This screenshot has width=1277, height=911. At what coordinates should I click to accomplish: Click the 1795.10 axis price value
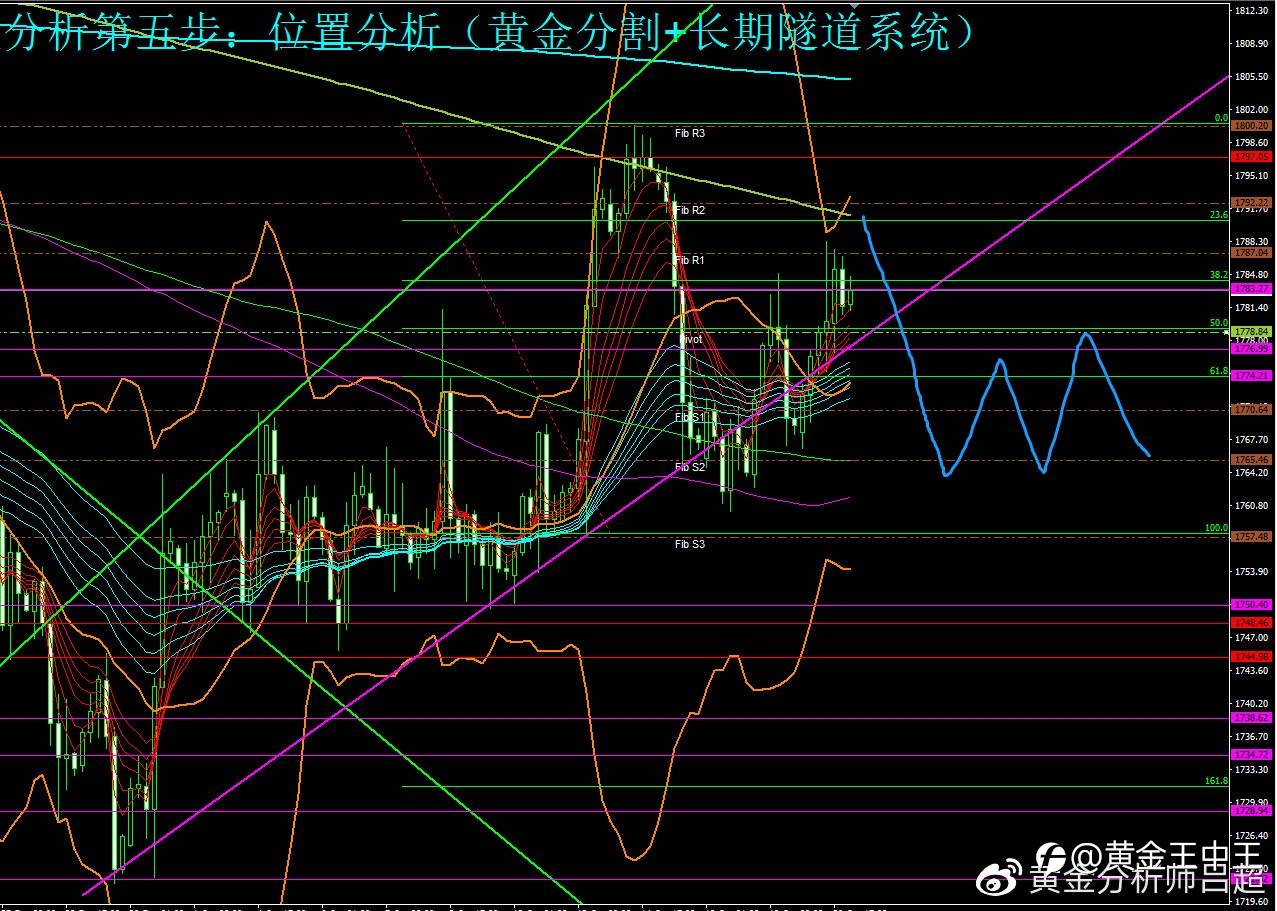[1253, 176]
